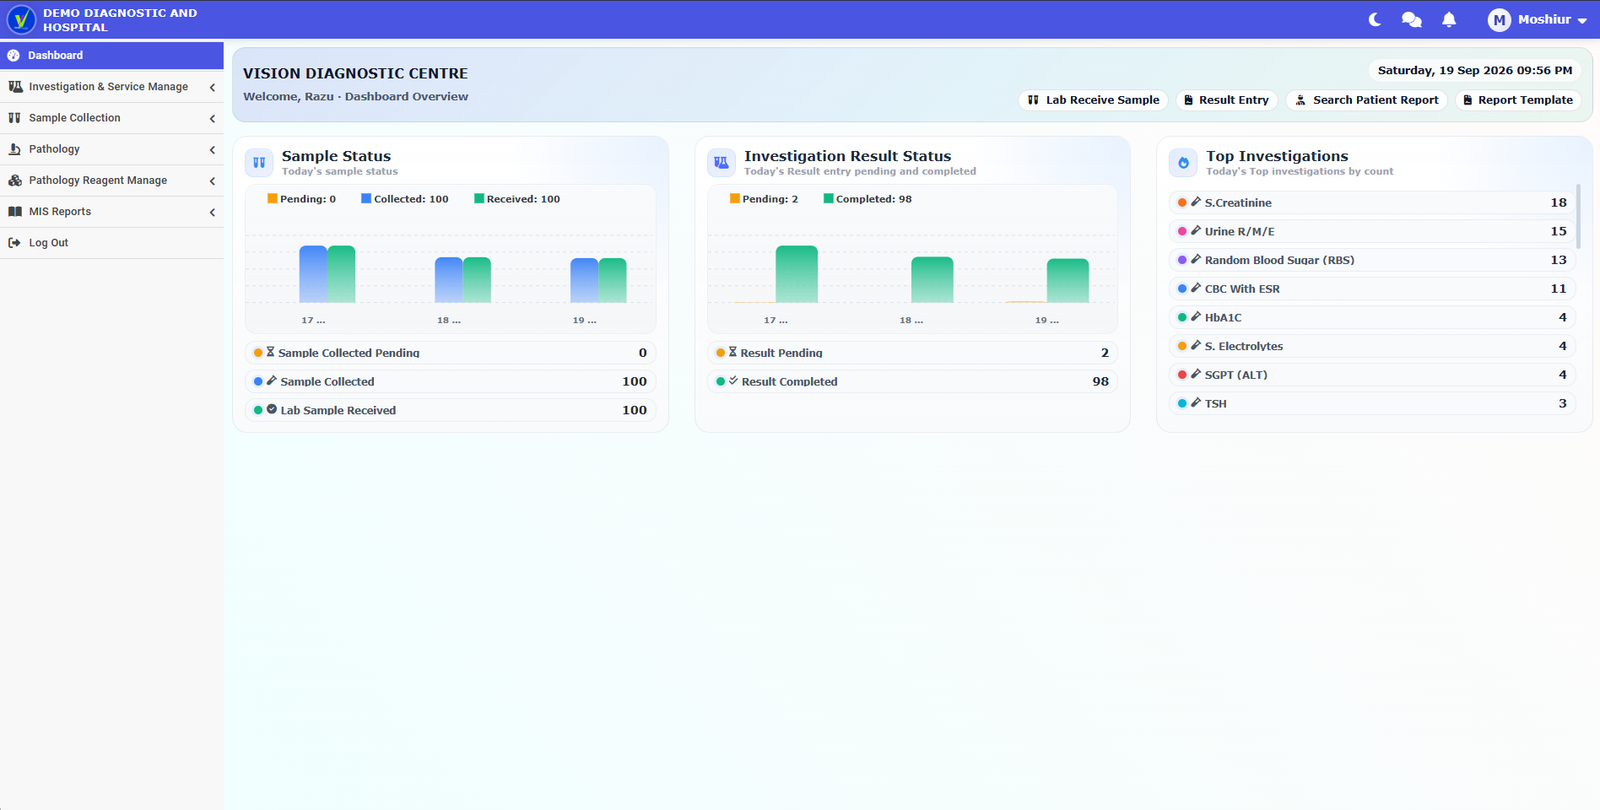Screen dimensions: 1600x810
Task: Click the S. Electrolytes row
Action: point(1372,346)
